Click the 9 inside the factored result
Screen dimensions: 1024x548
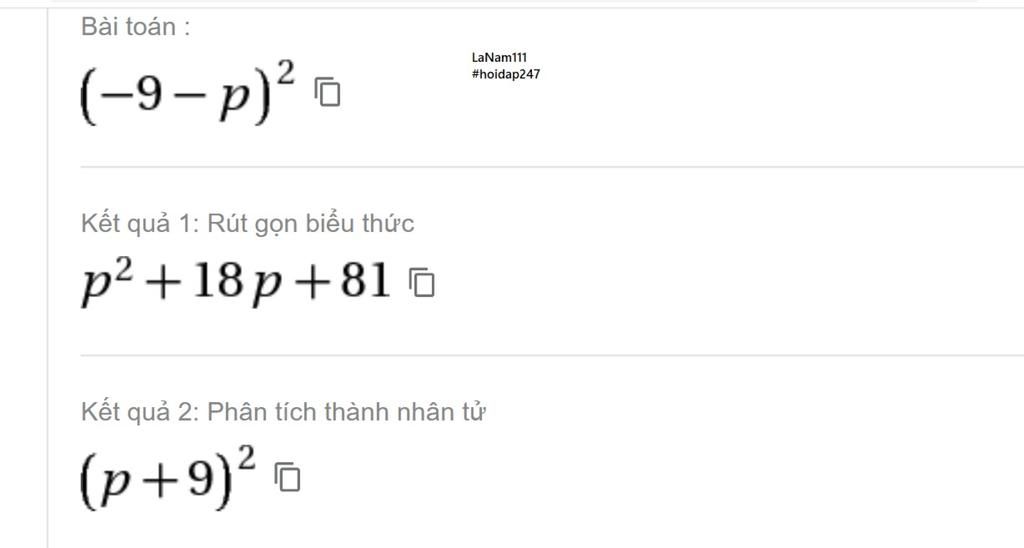coord(201,479)
